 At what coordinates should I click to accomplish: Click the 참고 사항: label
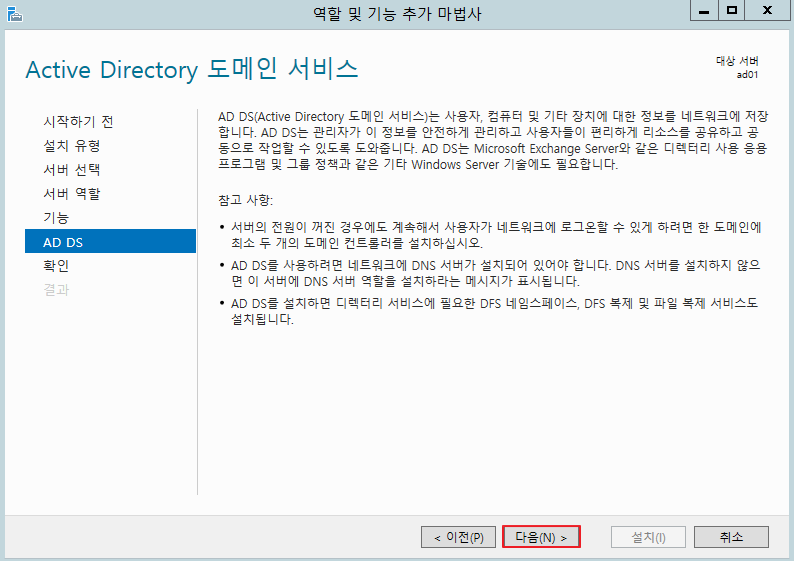click(x=246, y=200)
